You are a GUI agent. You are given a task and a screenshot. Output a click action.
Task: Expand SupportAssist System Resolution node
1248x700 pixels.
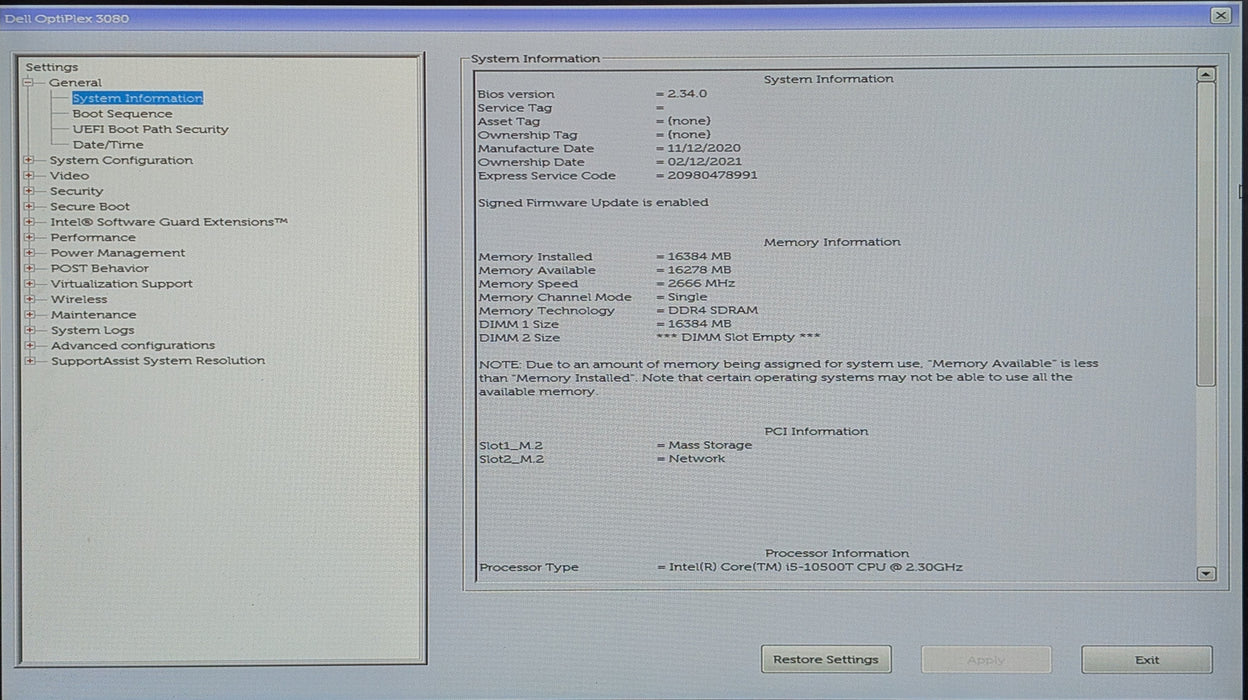(x=29, y=361)
